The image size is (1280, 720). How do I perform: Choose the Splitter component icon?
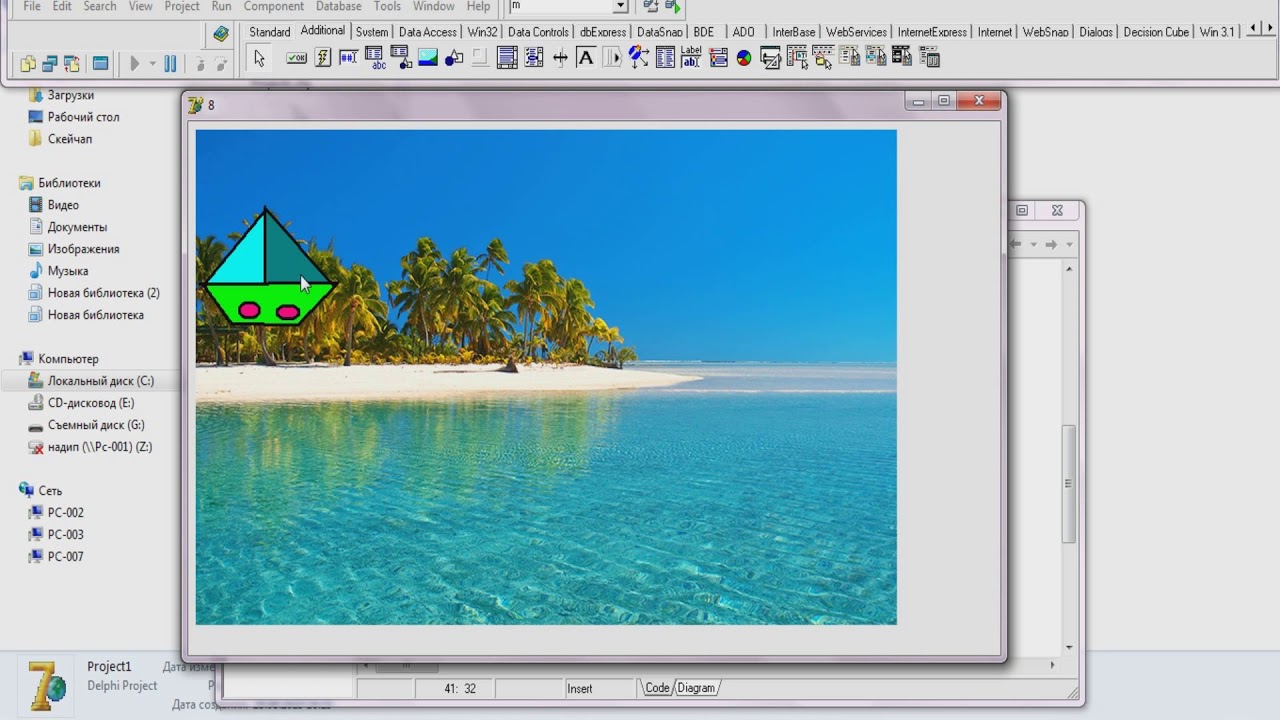(x=560, y=58)
